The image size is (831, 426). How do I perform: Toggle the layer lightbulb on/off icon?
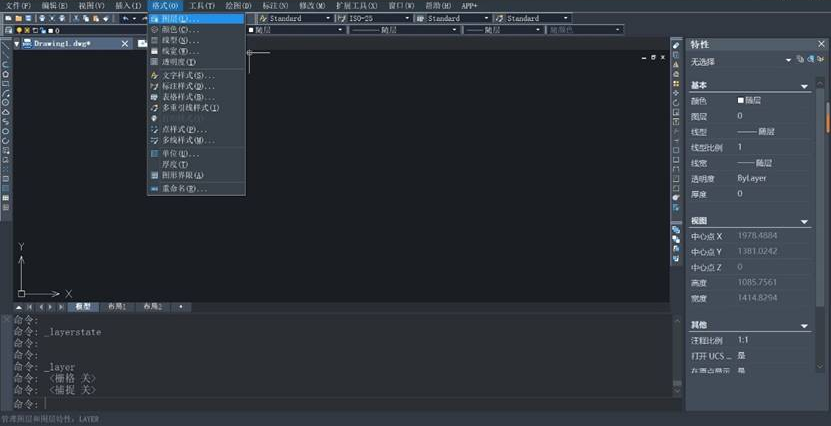20,30
